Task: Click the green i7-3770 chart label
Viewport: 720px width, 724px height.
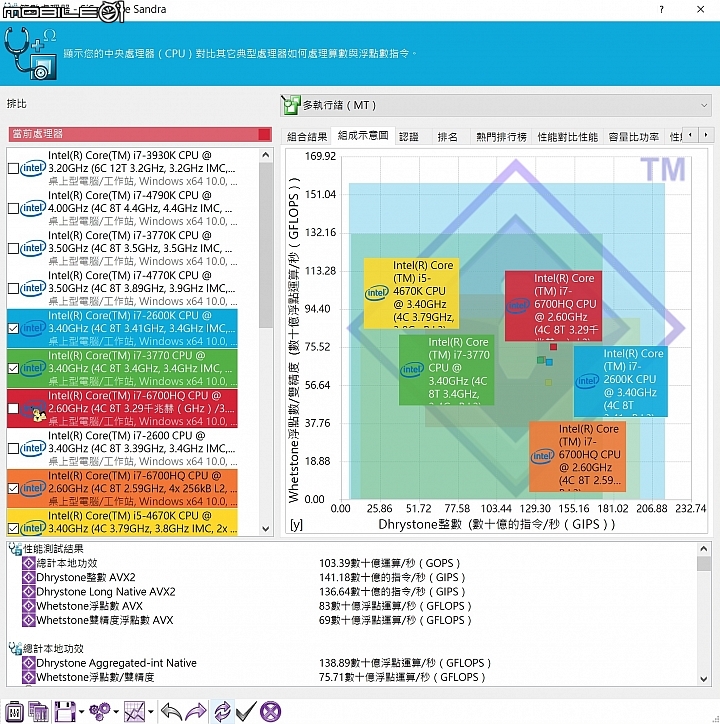Action: pos(446,370)
